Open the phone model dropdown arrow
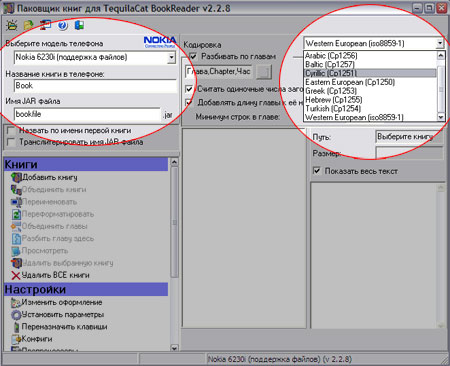 pyautogui.click(x=171, y=57)
